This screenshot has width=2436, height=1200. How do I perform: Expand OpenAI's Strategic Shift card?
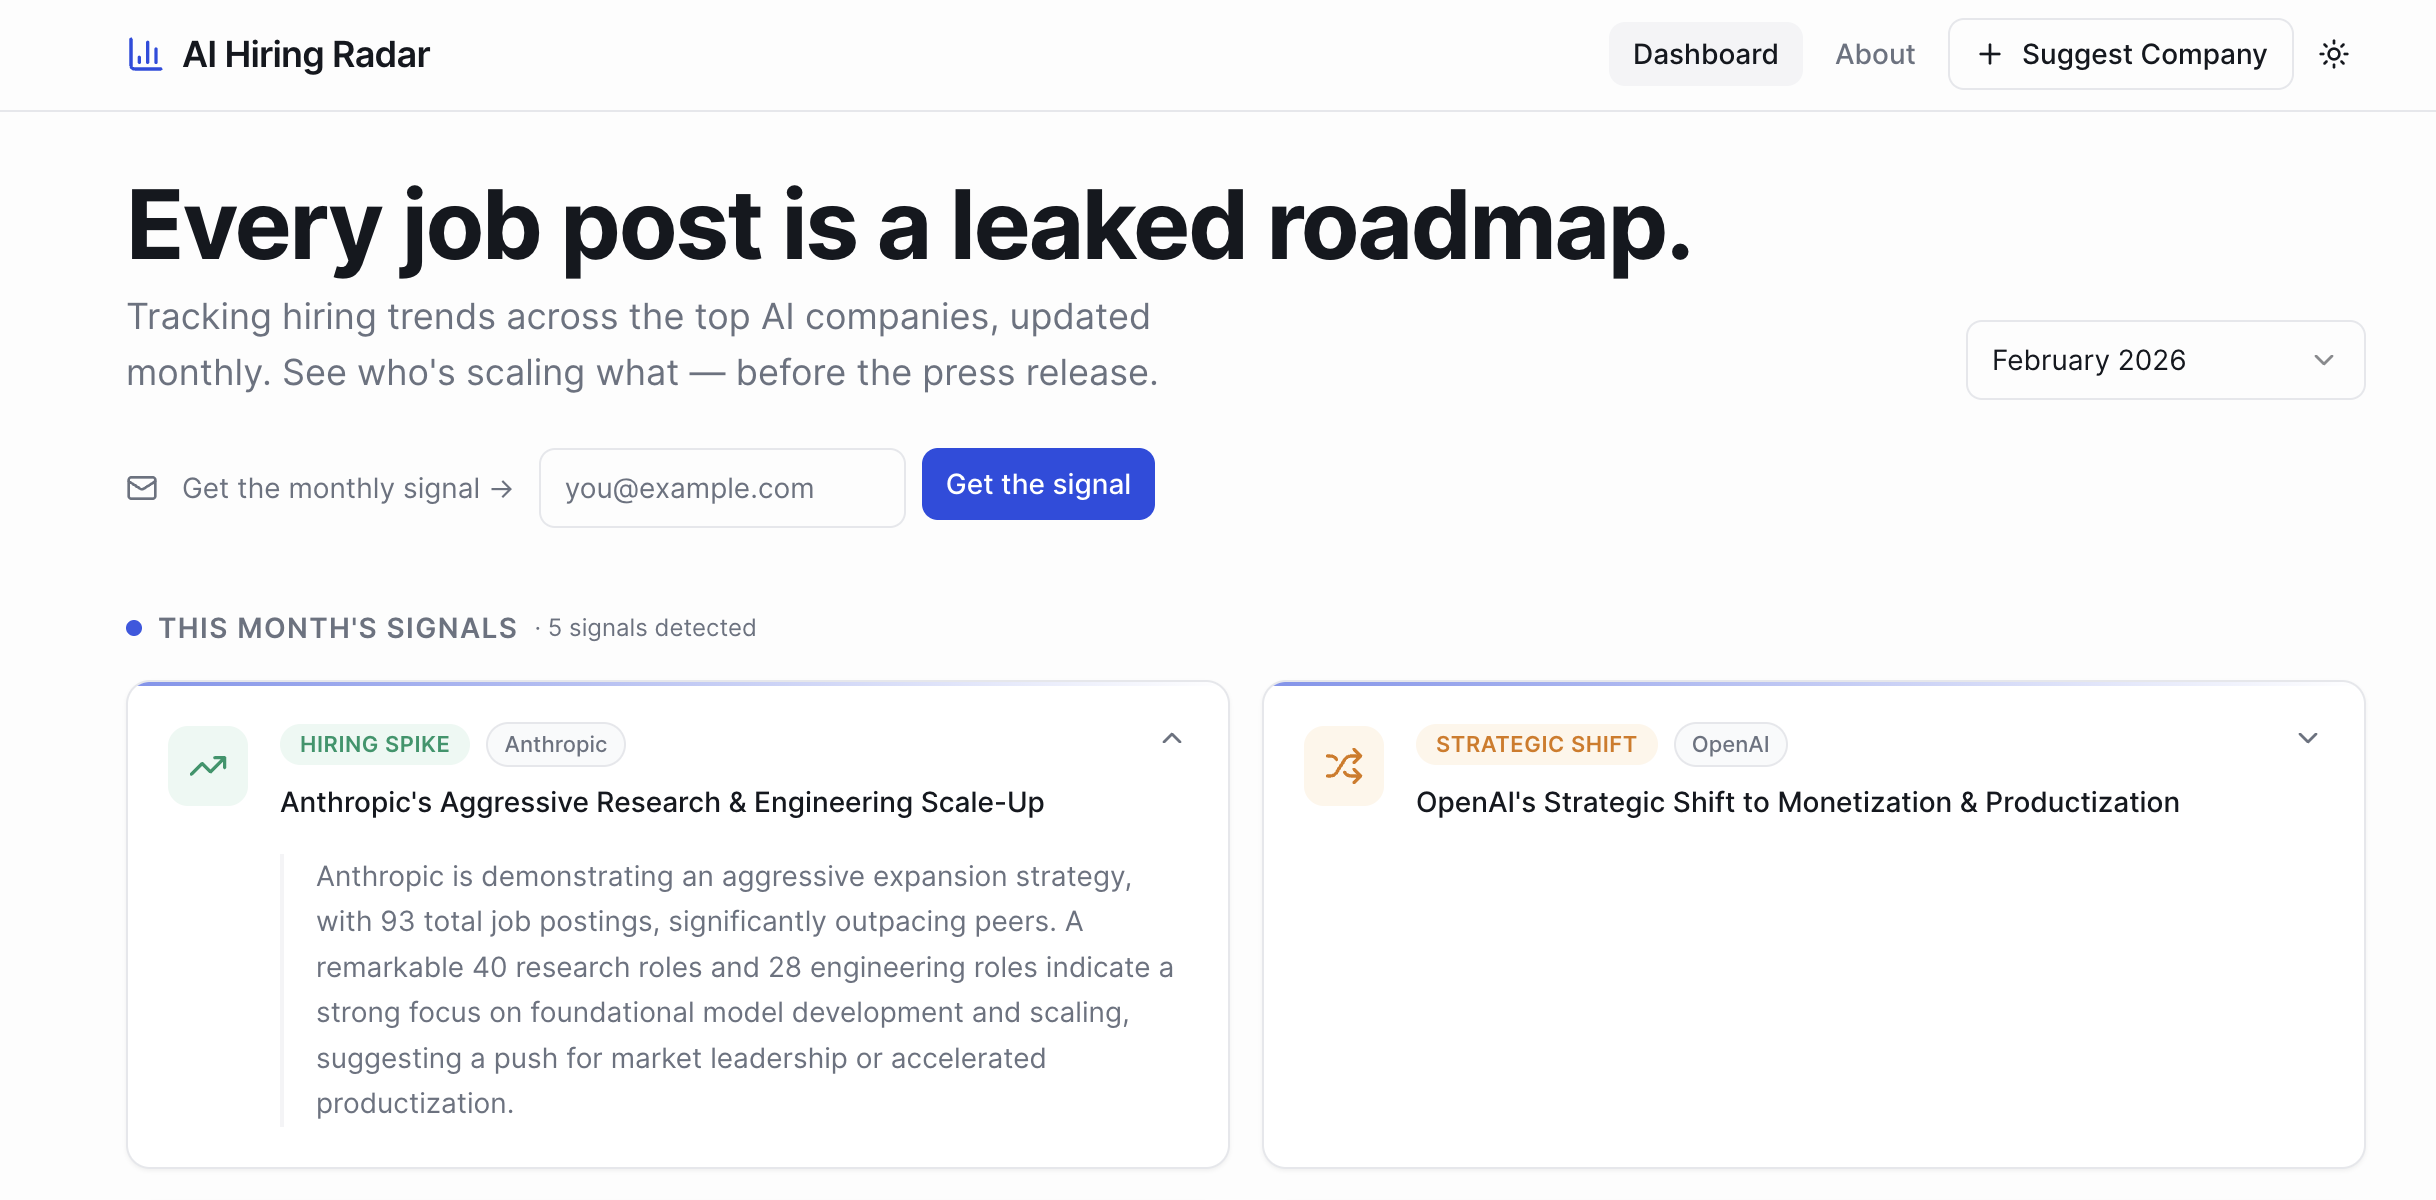[2308, 738]
